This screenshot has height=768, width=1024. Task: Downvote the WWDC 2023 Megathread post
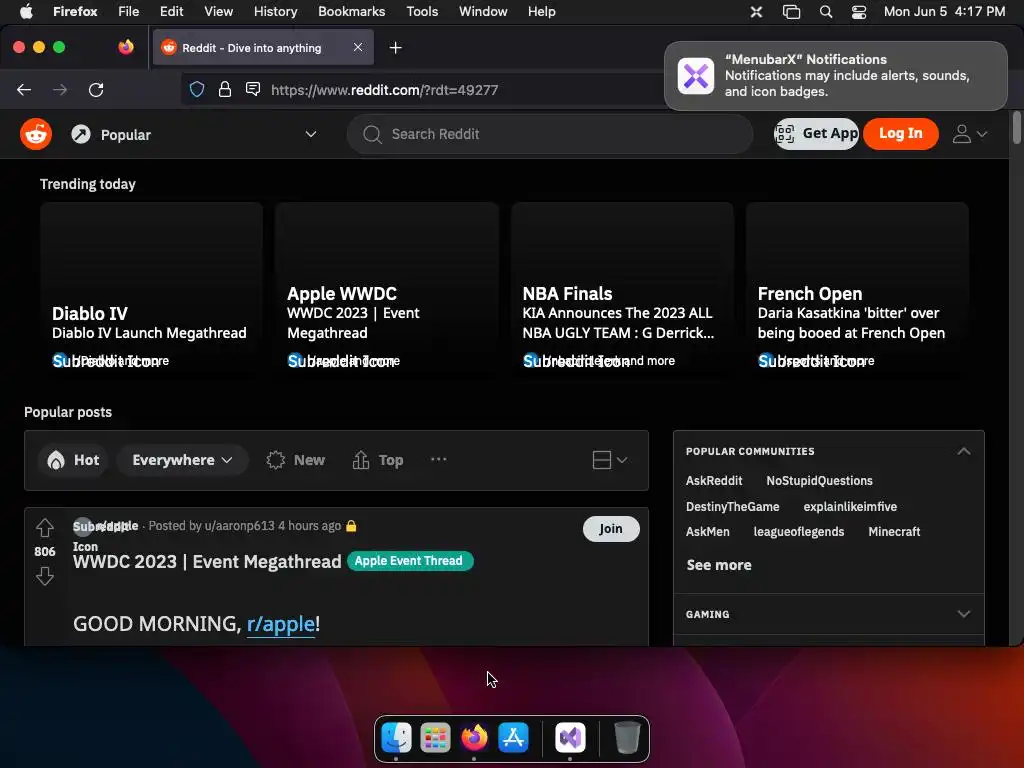coord(44,576)
